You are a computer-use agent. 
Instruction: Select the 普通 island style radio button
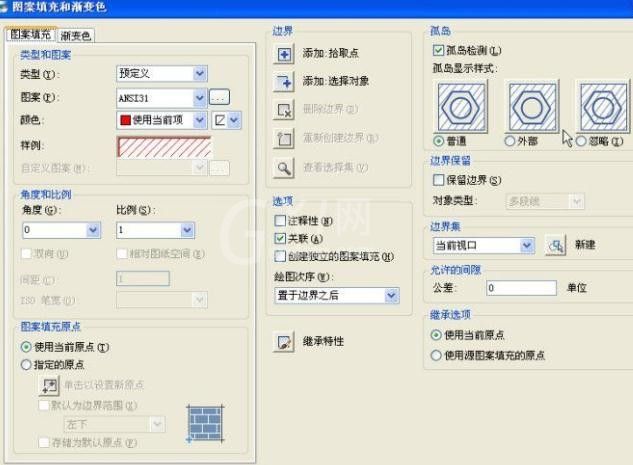coord(438,141)
